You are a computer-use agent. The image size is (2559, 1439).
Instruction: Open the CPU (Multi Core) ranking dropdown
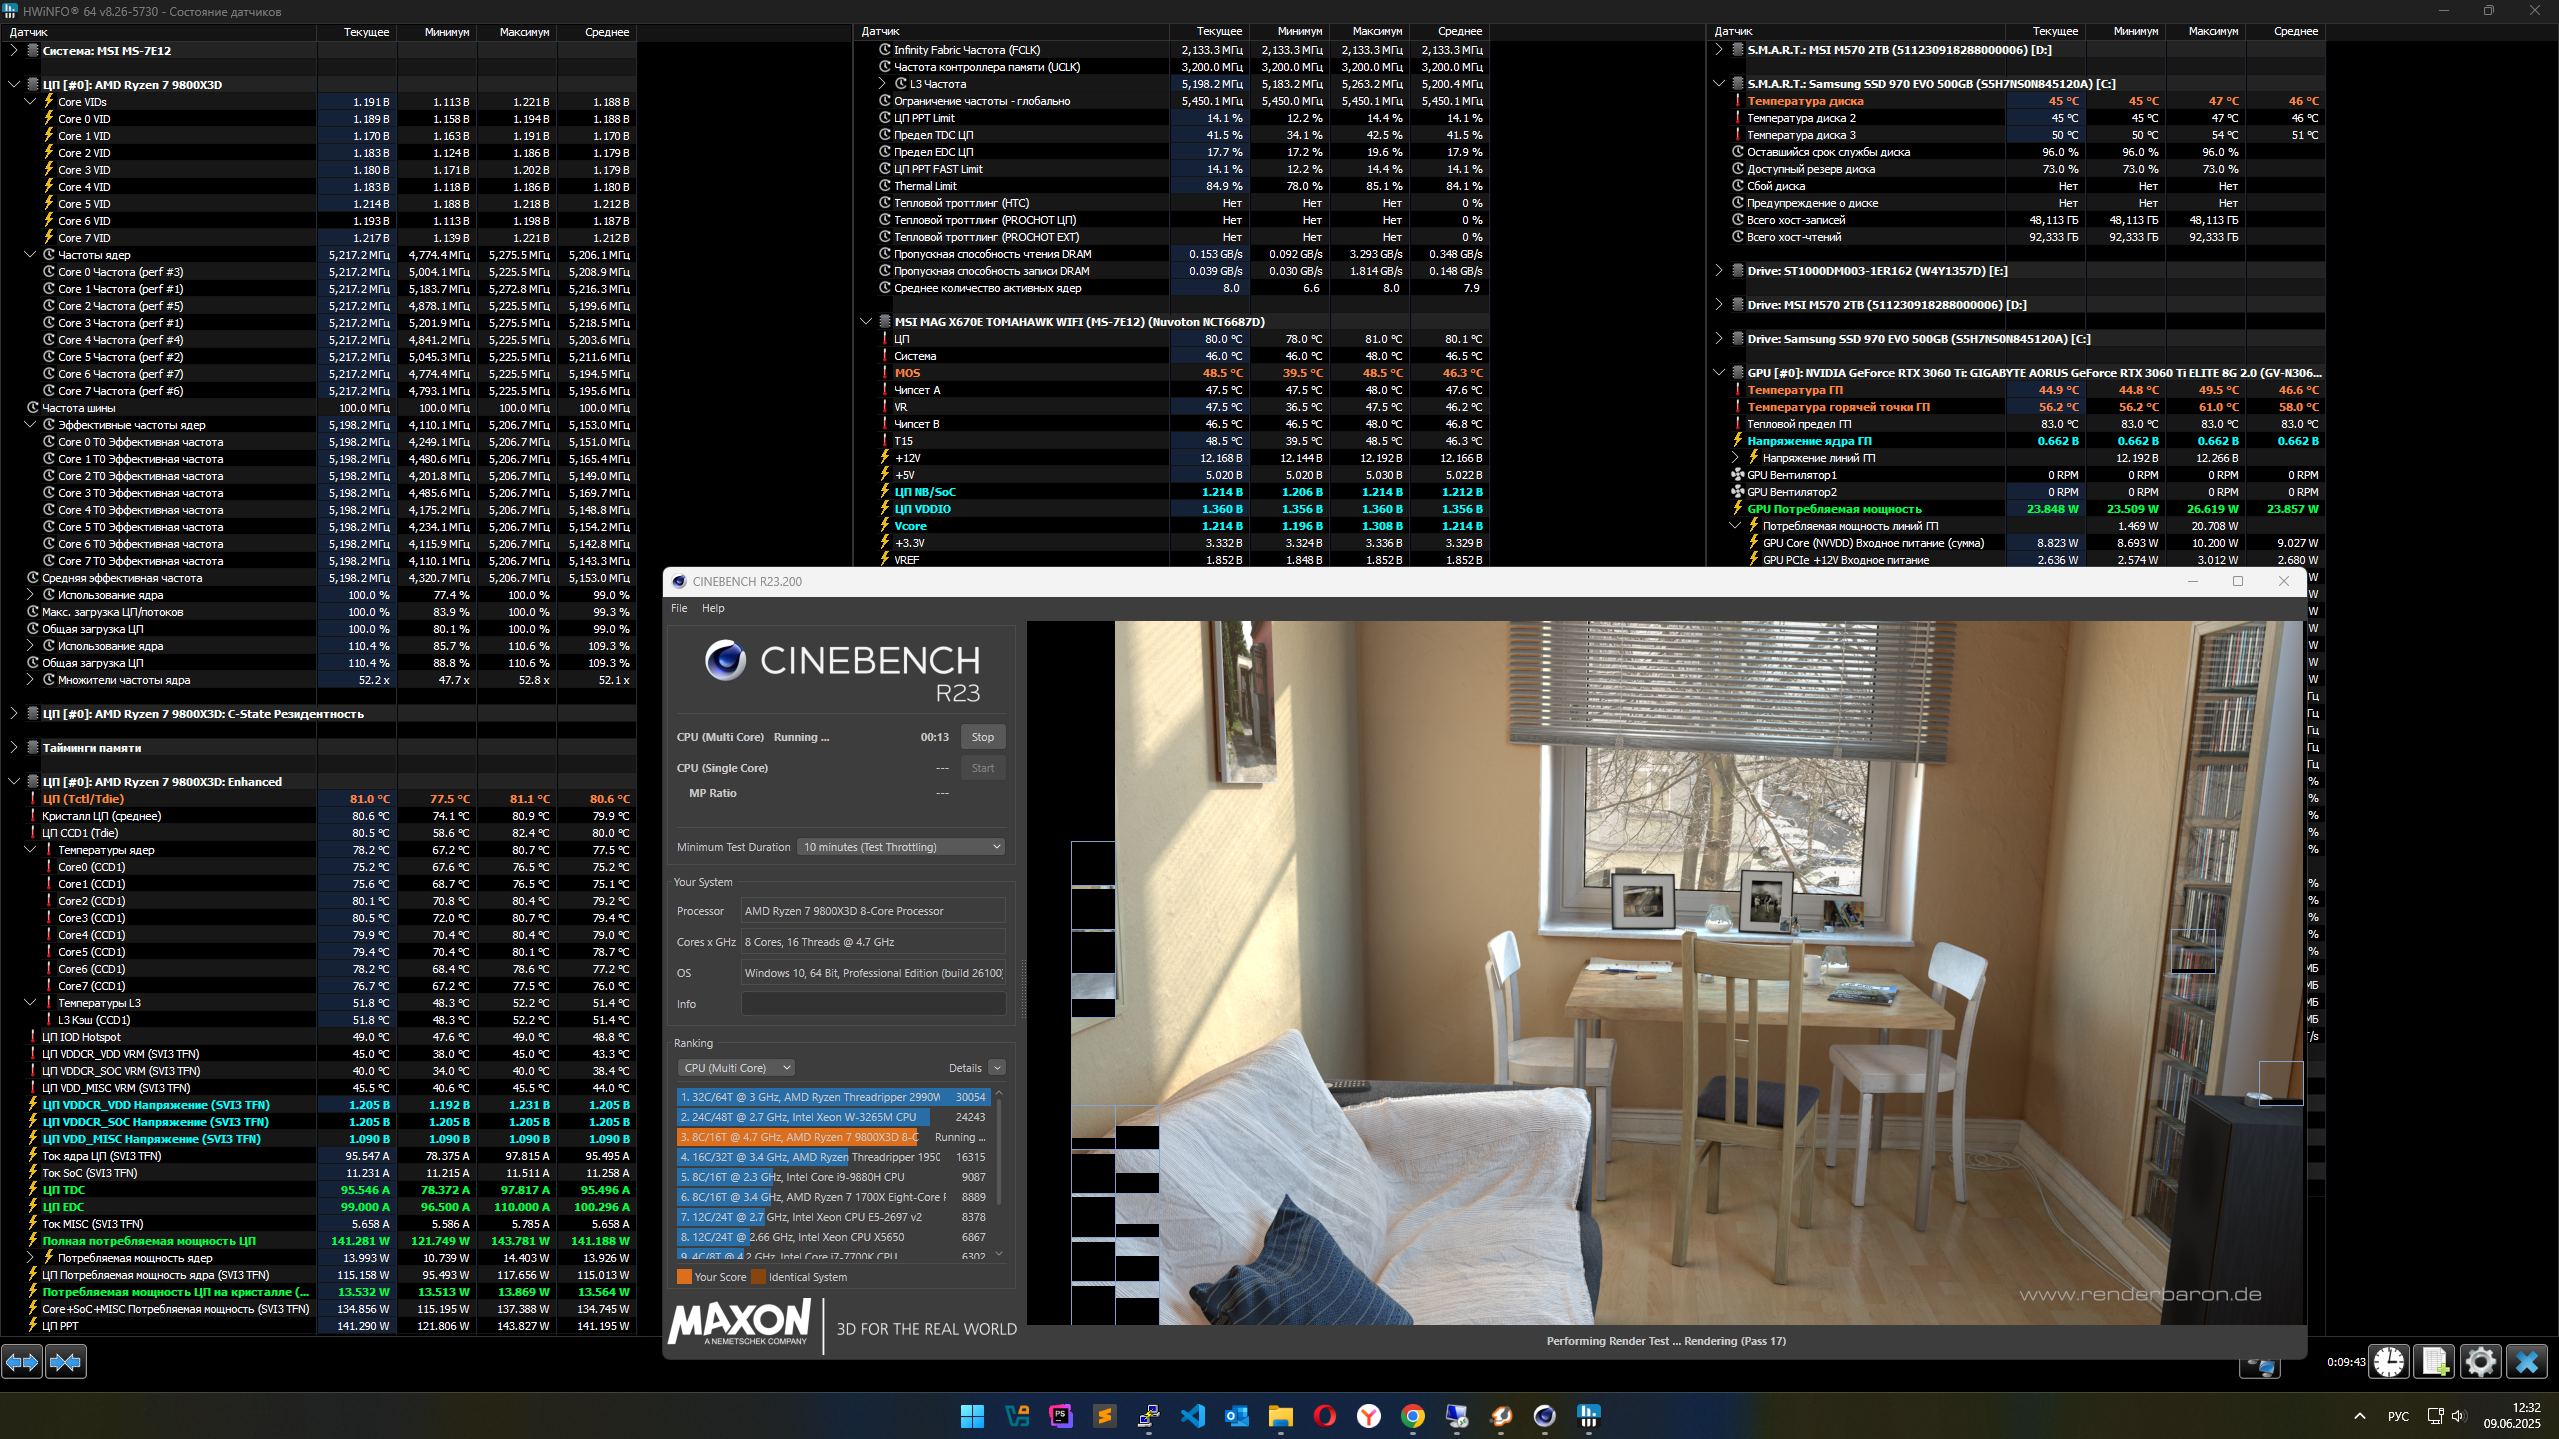click(x=737, y=1068)
